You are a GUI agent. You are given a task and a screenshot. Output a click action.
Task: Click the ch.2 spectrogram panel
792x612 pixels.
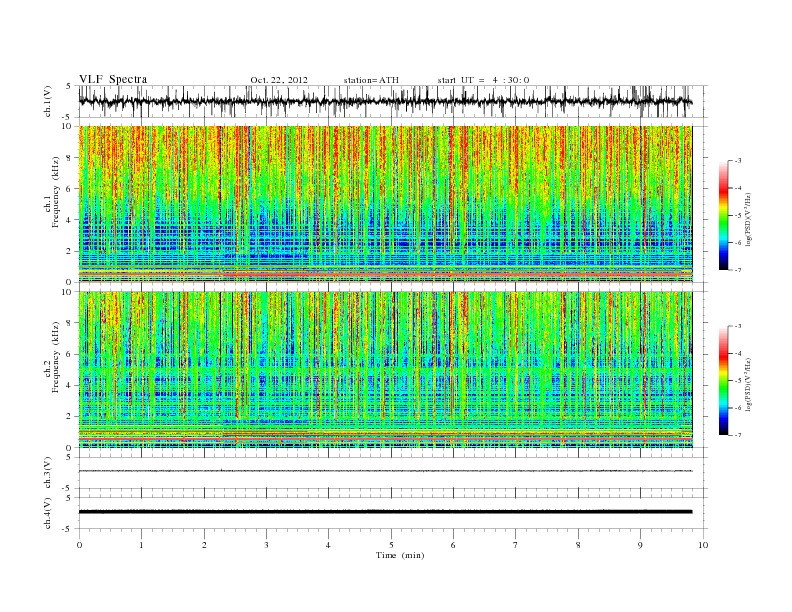click(x=385, y=369)
